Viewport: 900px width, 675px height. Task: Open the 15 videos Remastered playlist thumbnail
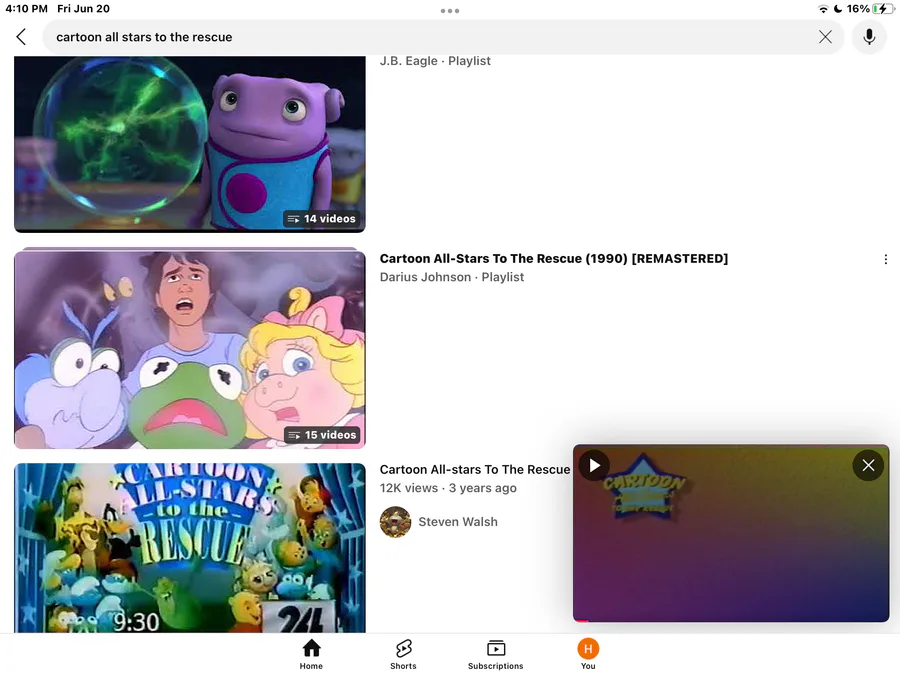coord(189,350)
